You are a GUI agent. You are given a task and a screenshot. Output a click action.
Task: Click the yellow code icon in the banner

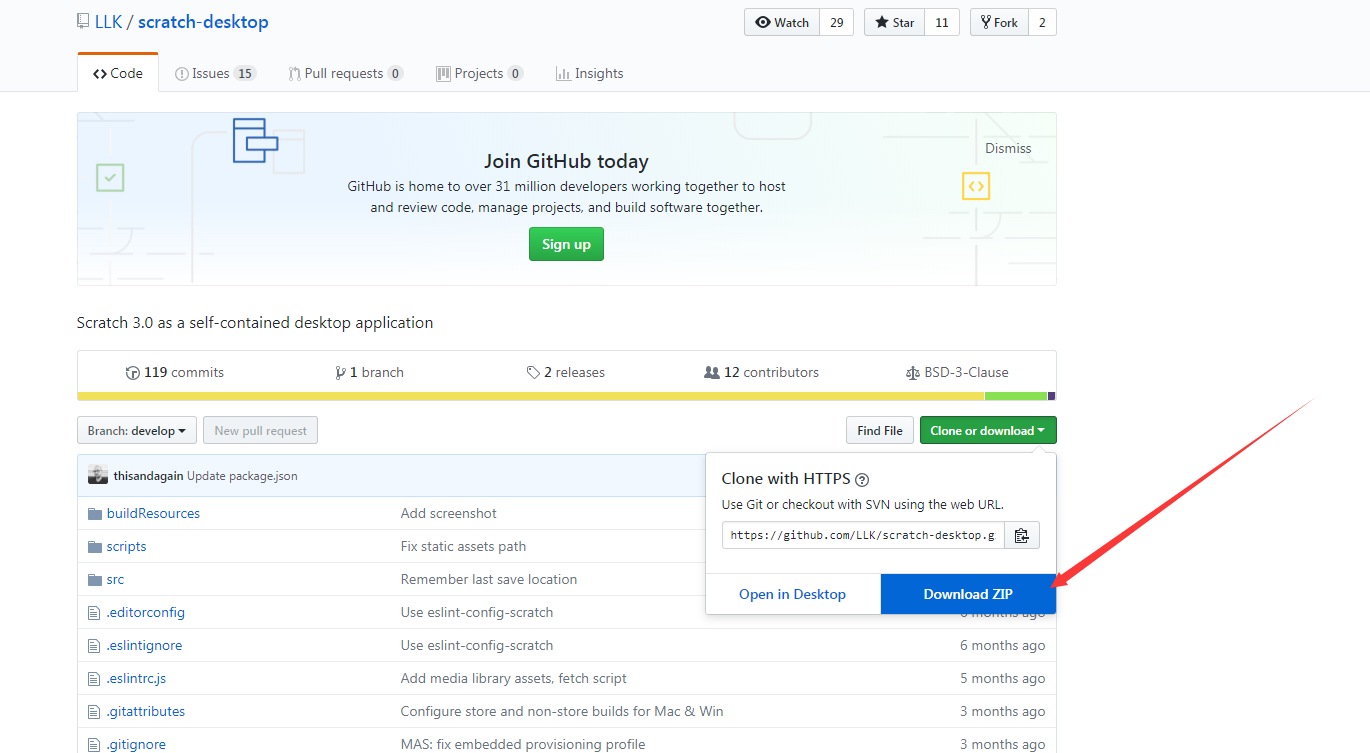click(976, 186)
